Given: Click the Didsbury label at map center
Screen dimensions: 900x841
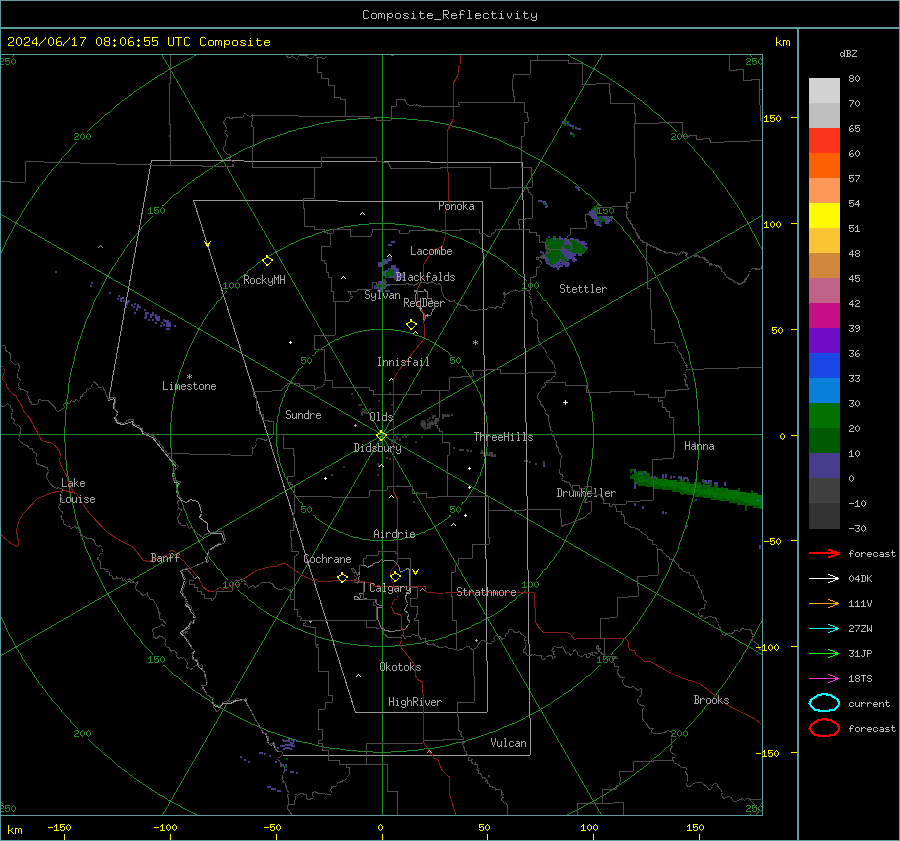Looking at the screenshot, I should click(377, 448).
